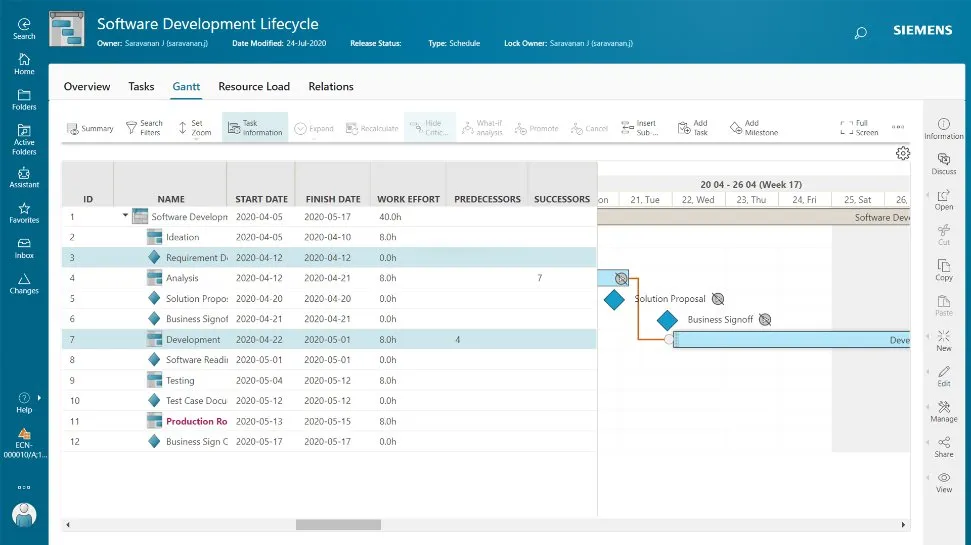This screenshot has height=545, width=971.
Task: Click the Add Milestone button
Action: point(754,128)
